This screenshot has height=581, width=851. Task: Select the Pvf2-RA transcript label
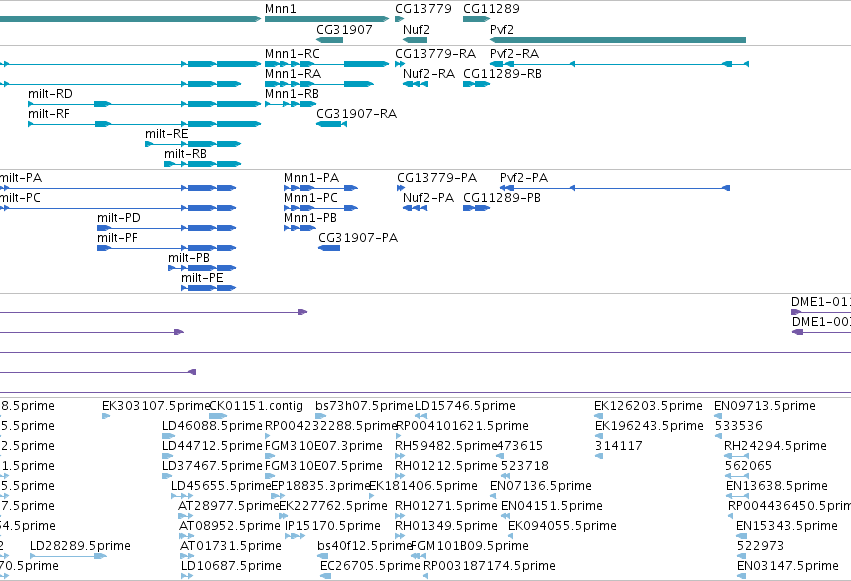pos(514,54)
